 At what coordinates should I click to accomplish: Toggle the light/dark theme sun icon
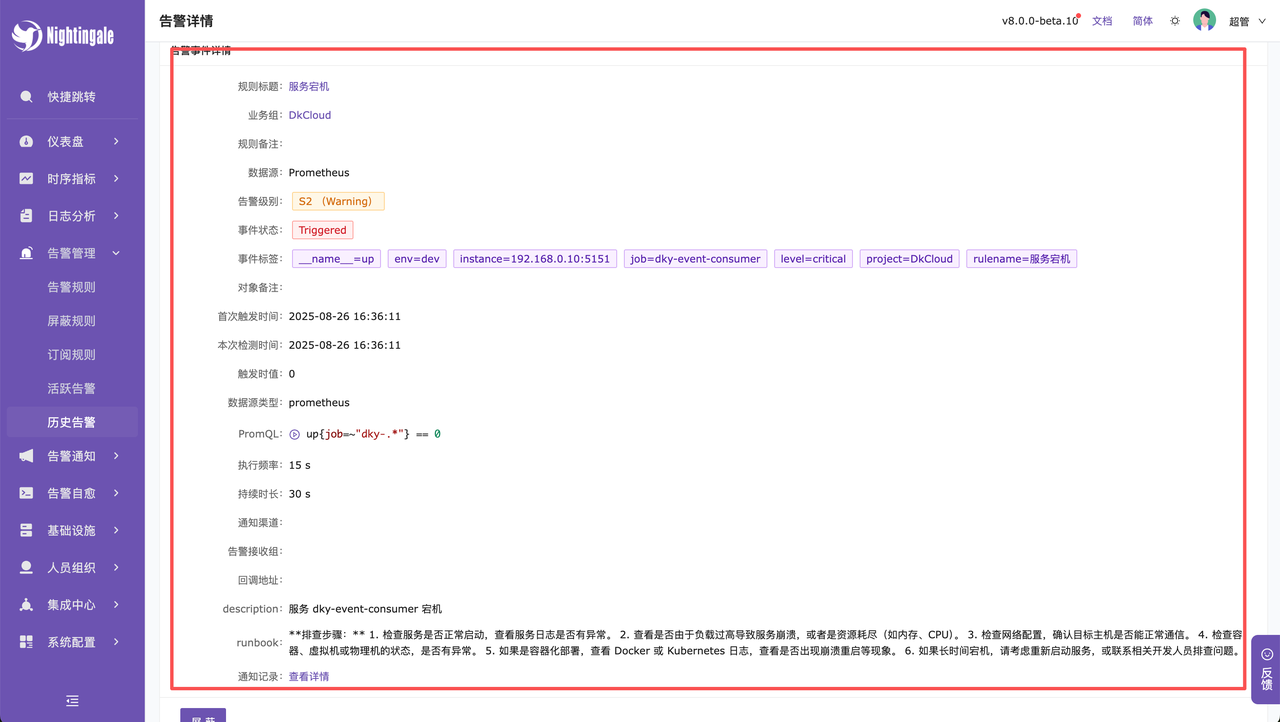pos(1175,21)
